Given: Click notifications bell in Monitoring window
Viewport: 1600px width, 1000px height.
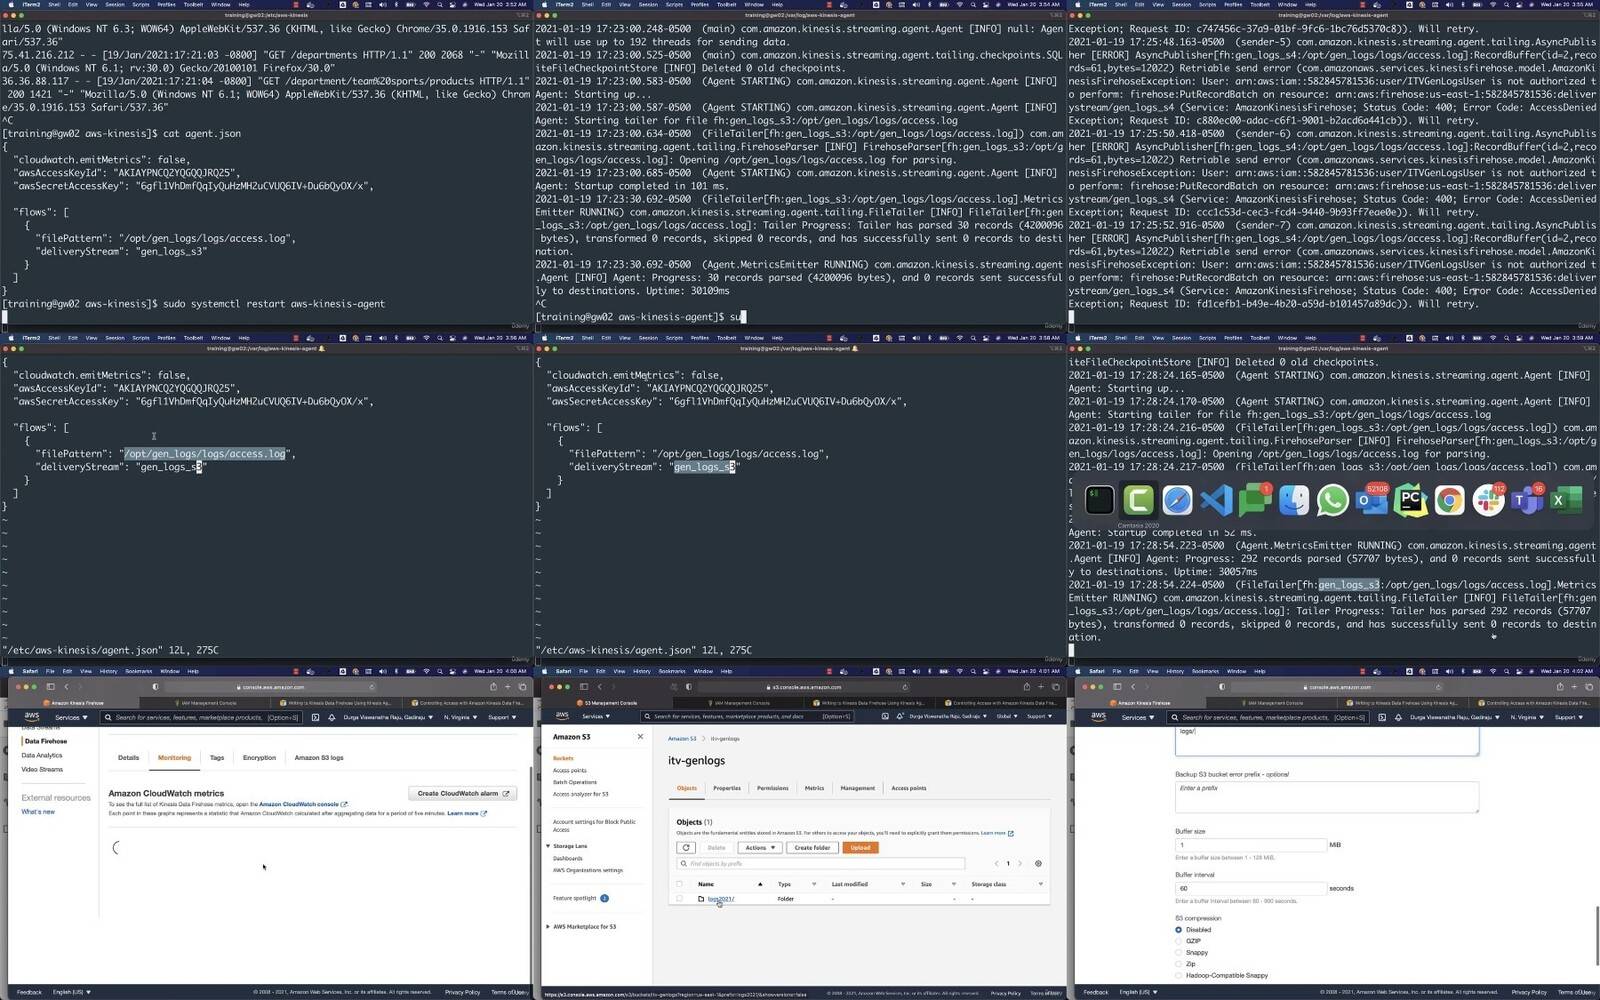Looking at the screenshot, I should (332, 717).
